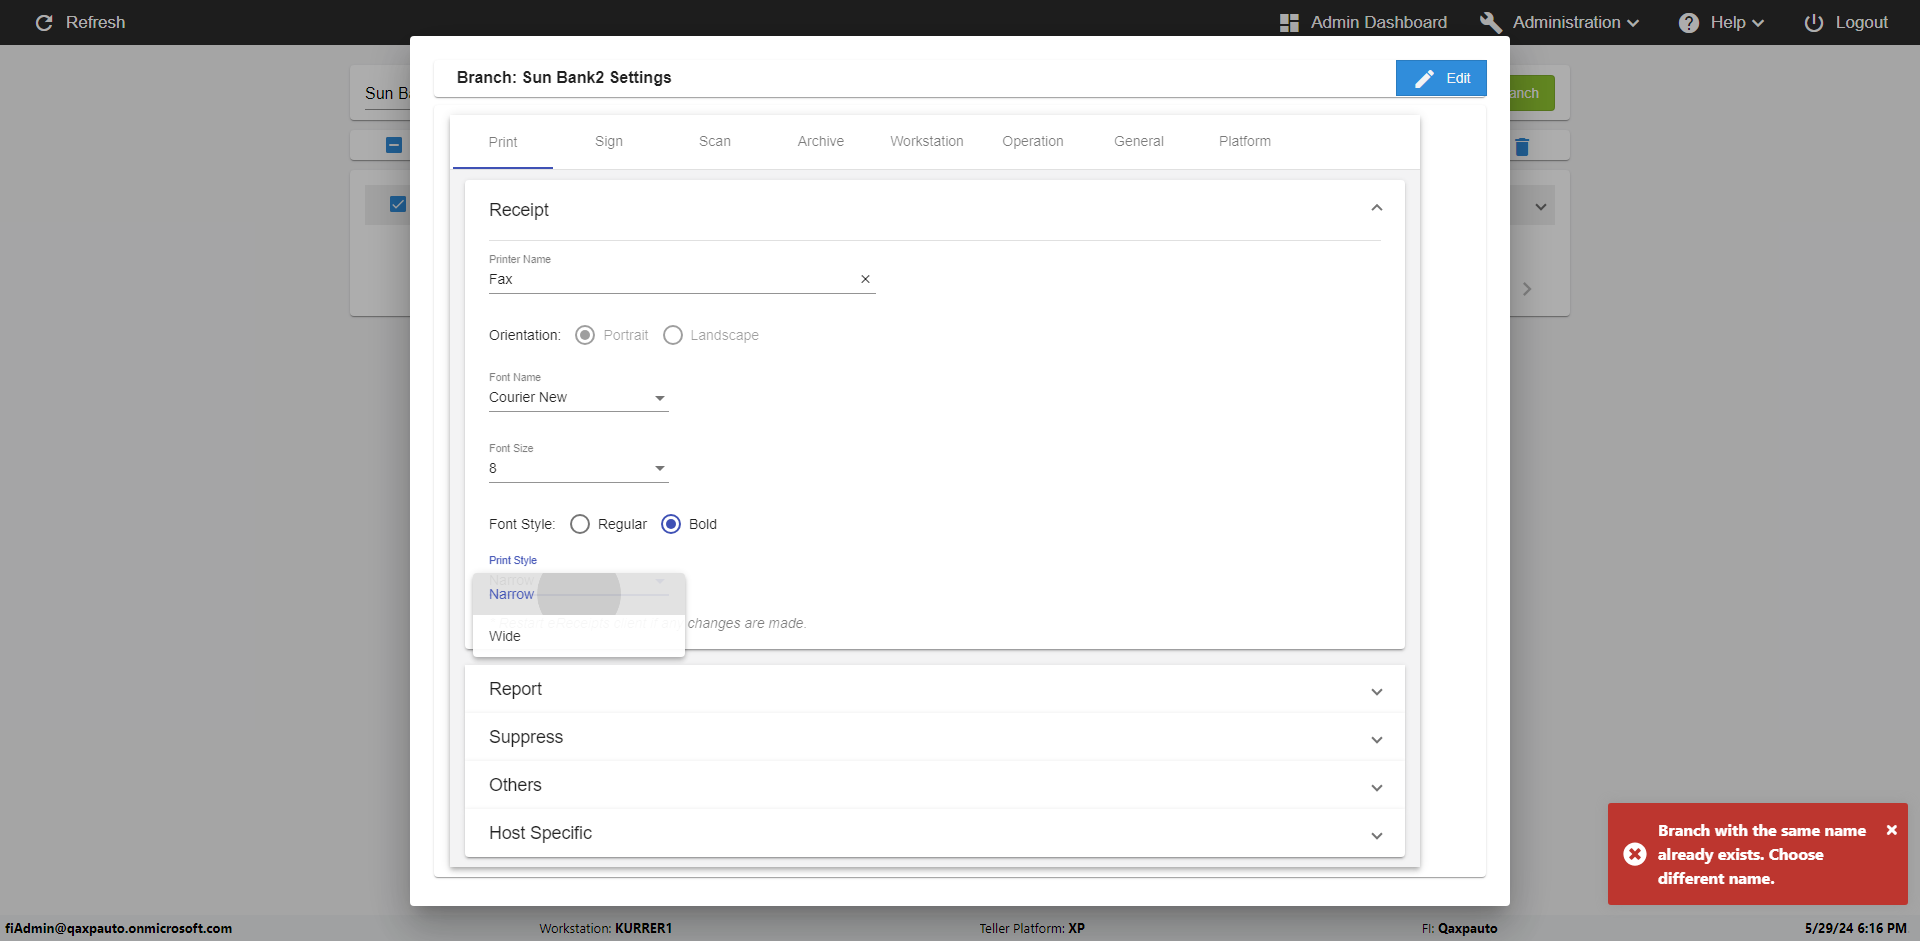Switch to the Archive tab
1920x941 pixels.
point(820,142)
